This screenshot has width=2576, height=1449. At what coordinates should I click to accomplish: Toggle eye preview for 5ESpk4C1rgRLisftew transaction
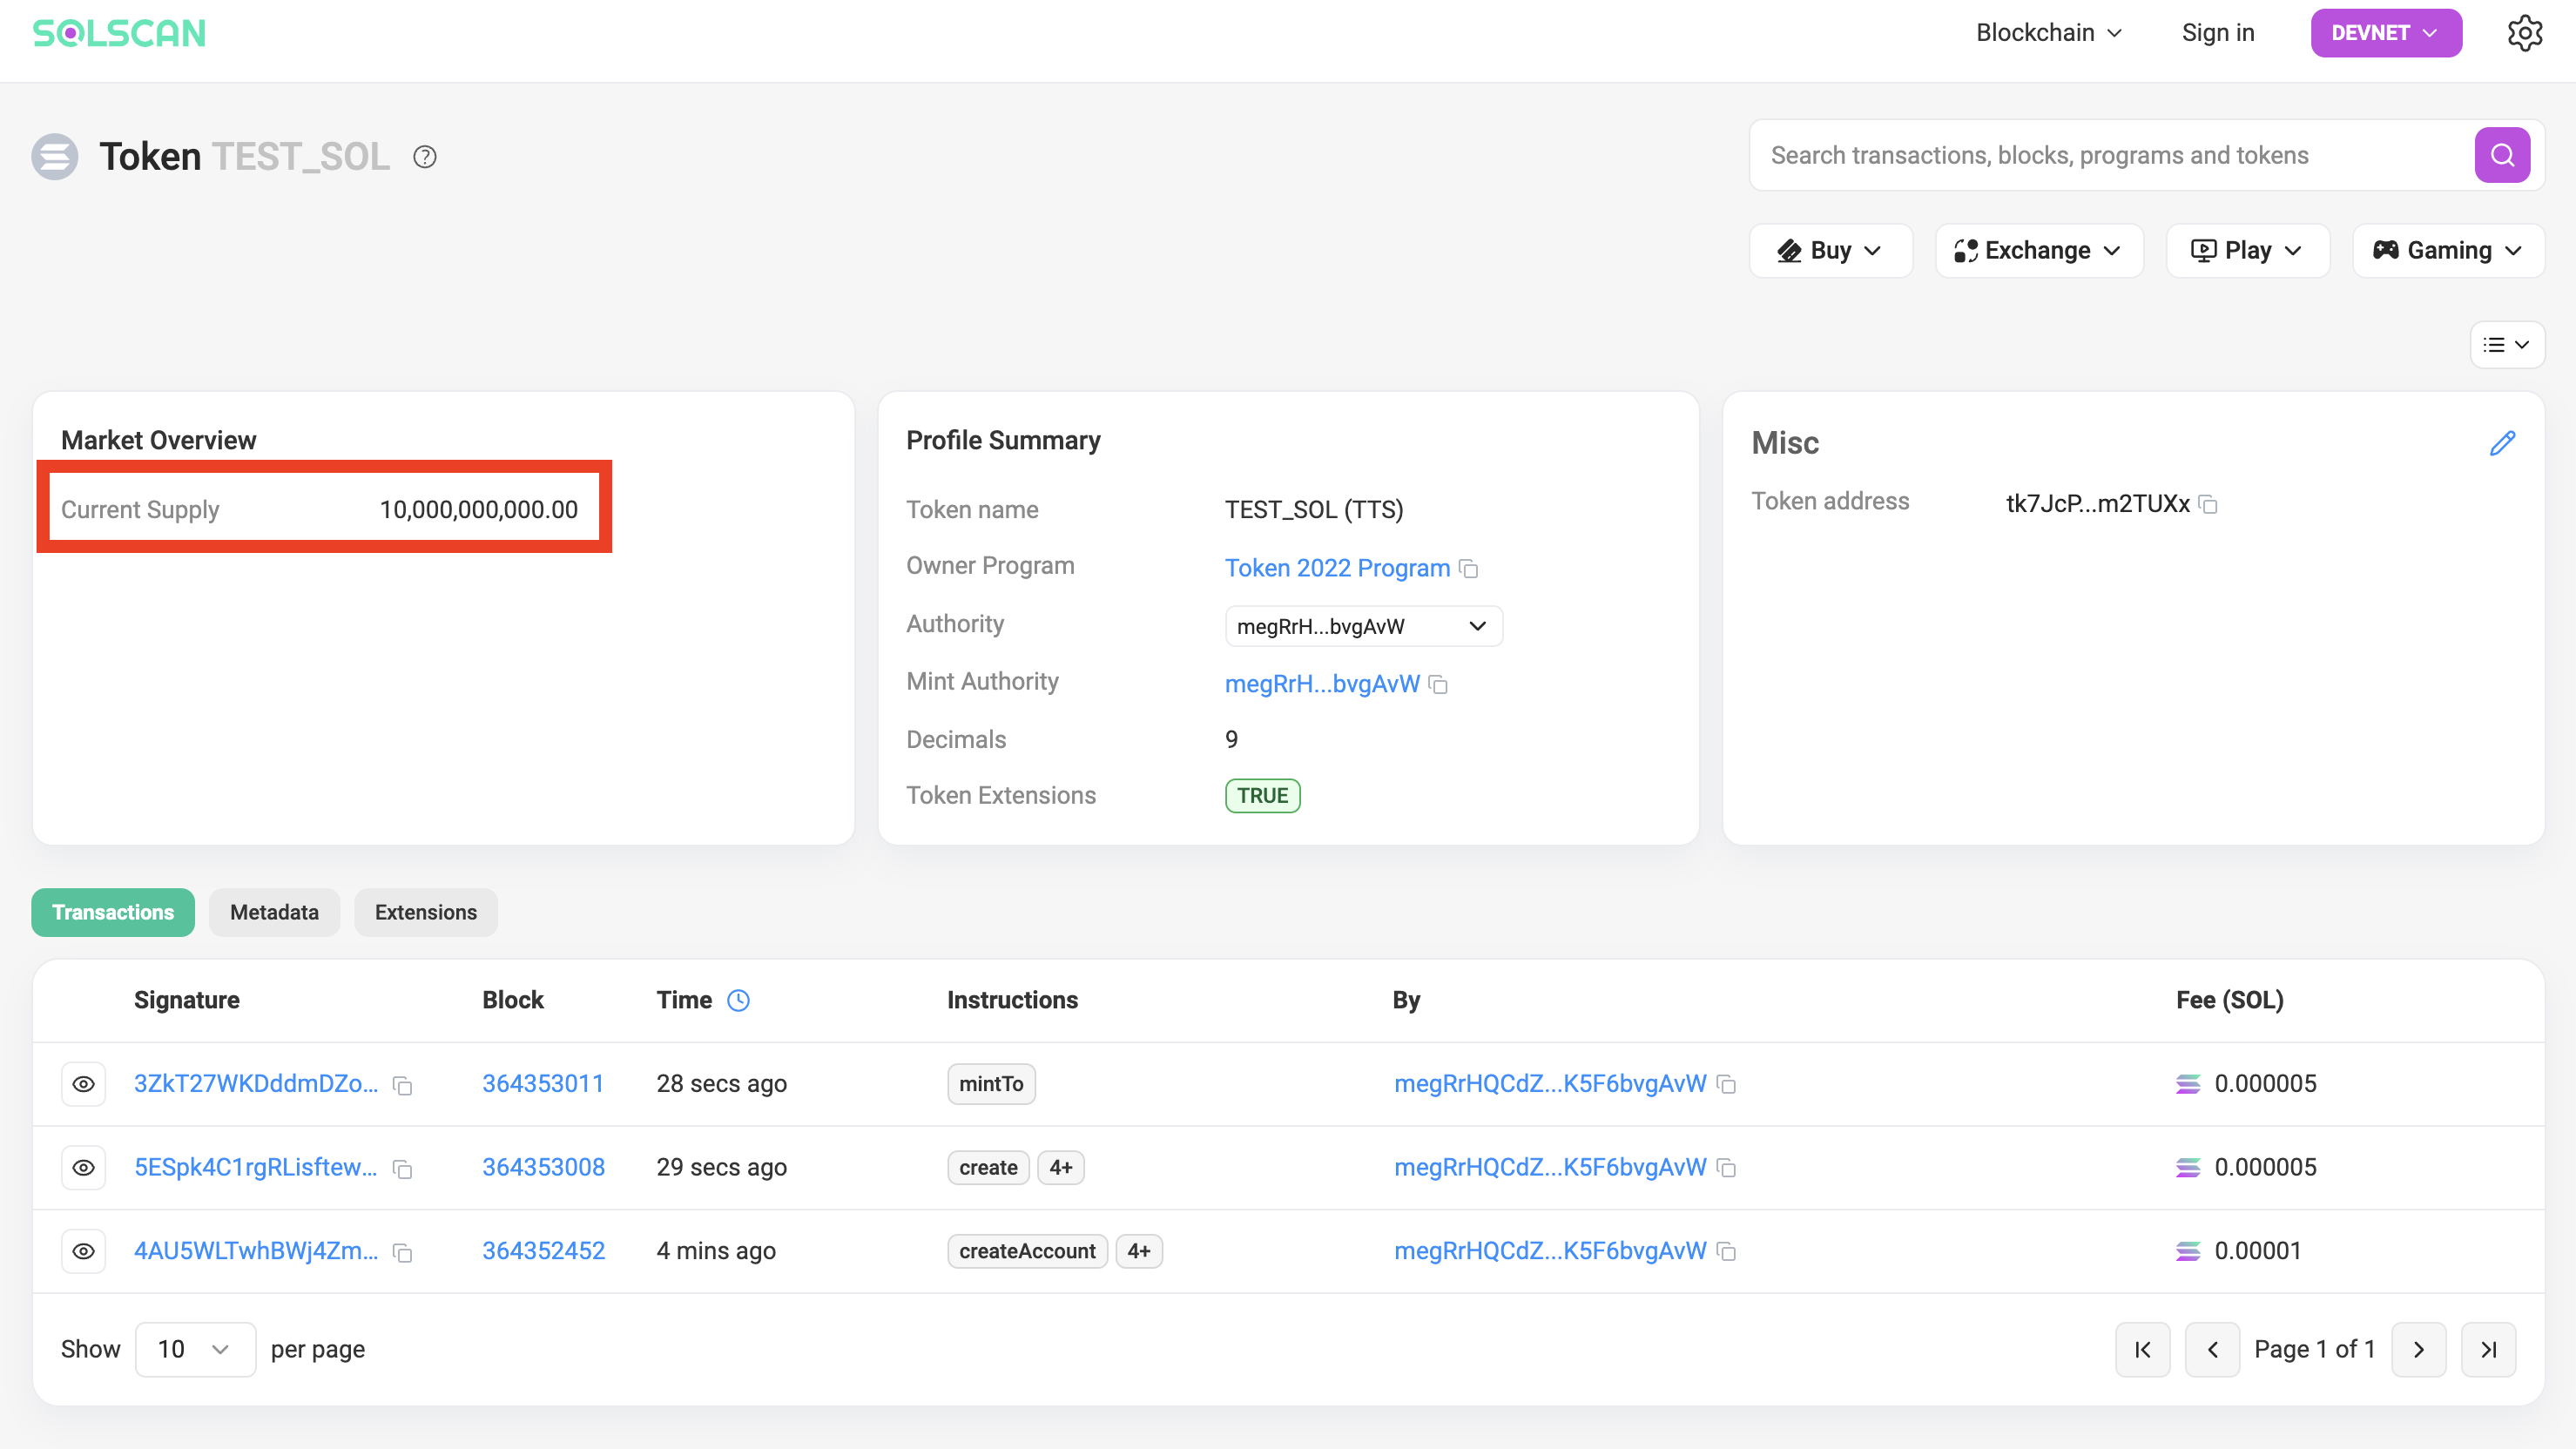[84, 1168]
